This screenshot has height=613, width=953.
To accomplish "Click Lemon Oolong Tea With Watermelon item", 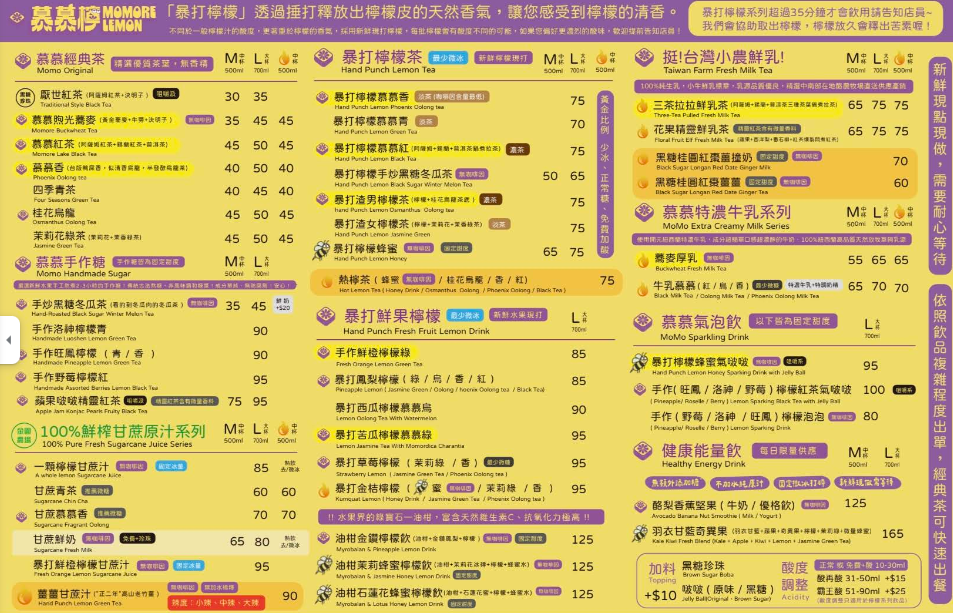I will pyautogui.click(x=385, y=411).
